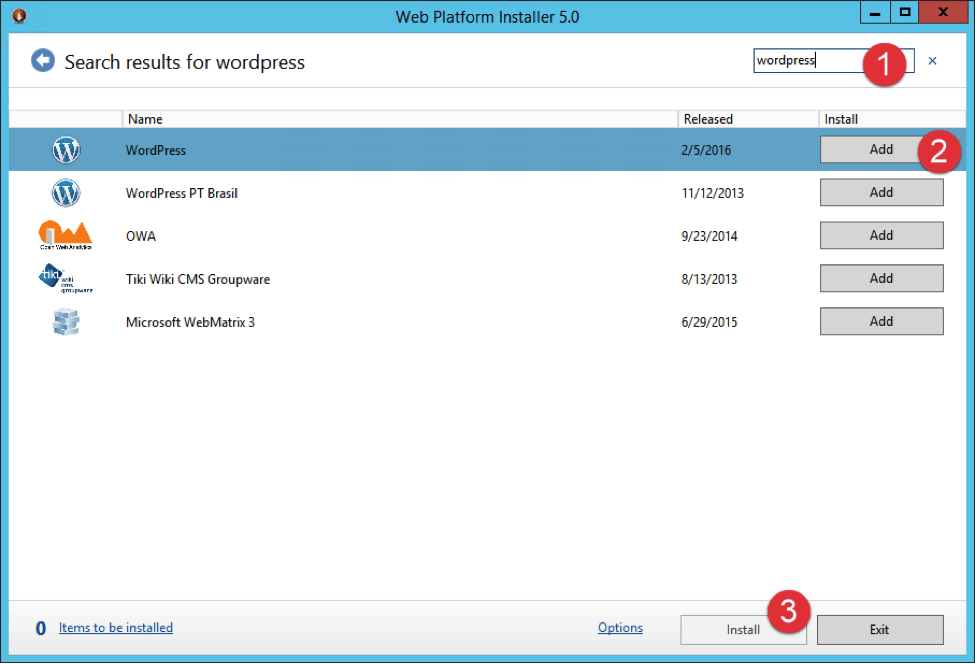Viewport: 975px width, 664px height.
Task: Click the back navigation arrow
Action: (x=42, y=60)
